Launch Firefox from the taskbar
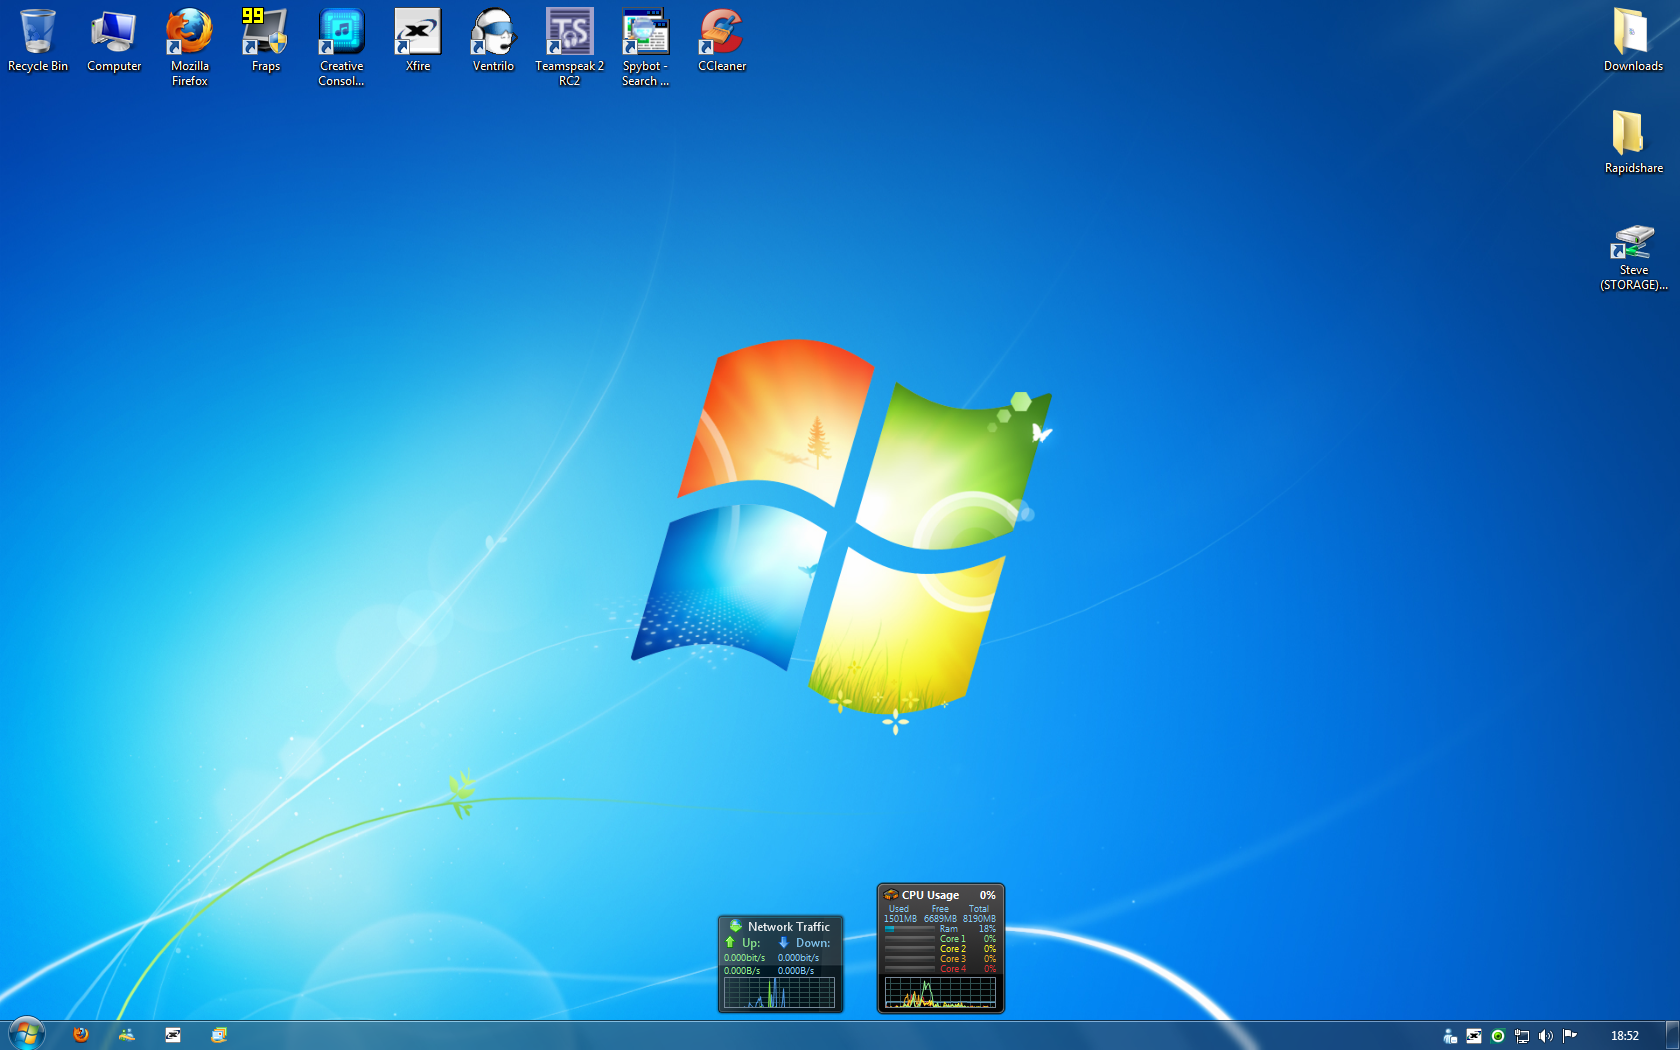 [x=81, y=1035]
